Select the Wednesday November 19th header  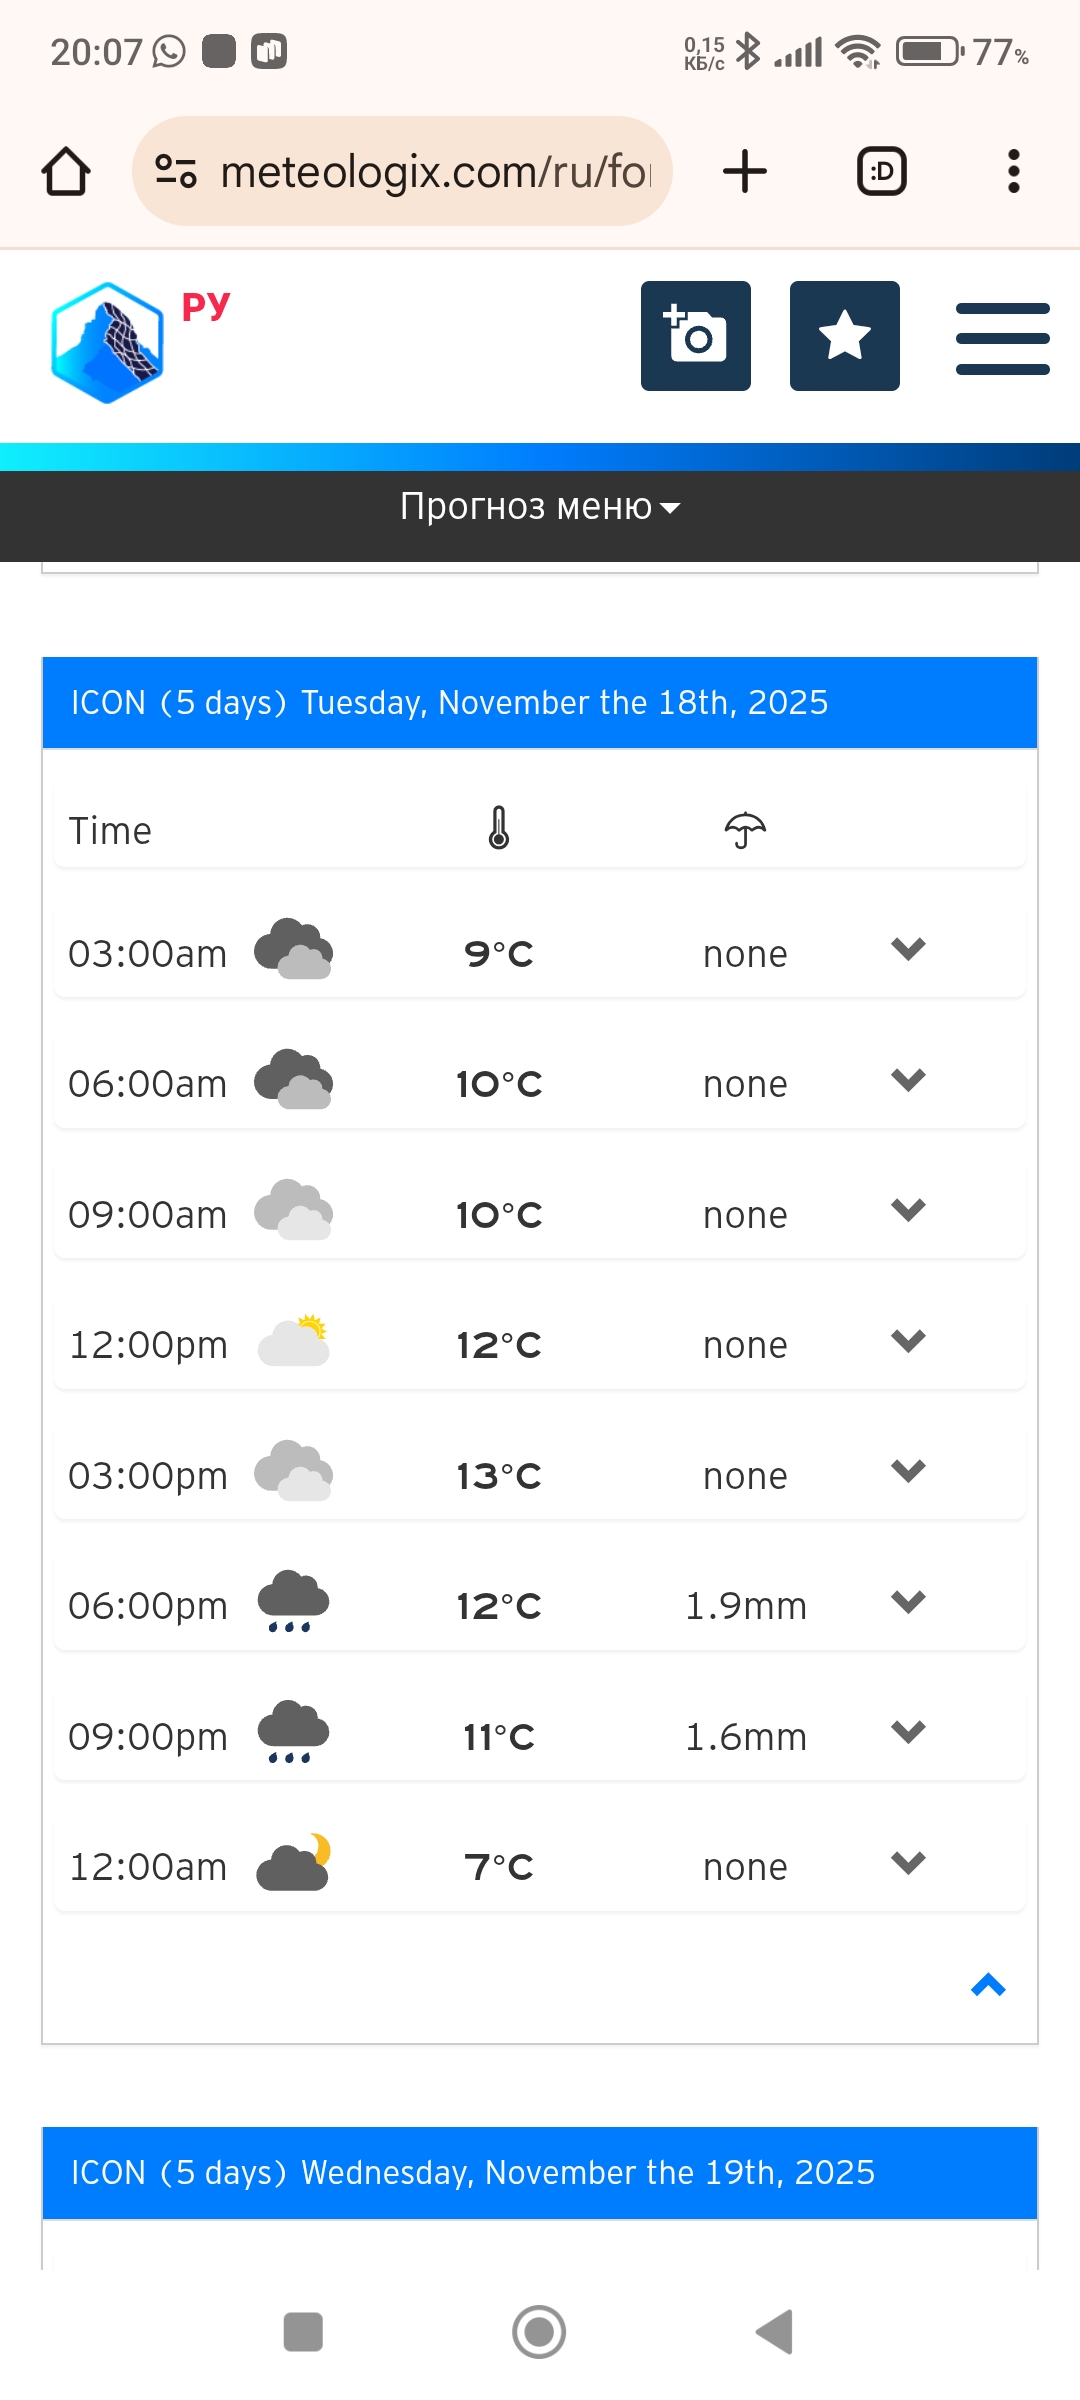[x=540, y=2173]
